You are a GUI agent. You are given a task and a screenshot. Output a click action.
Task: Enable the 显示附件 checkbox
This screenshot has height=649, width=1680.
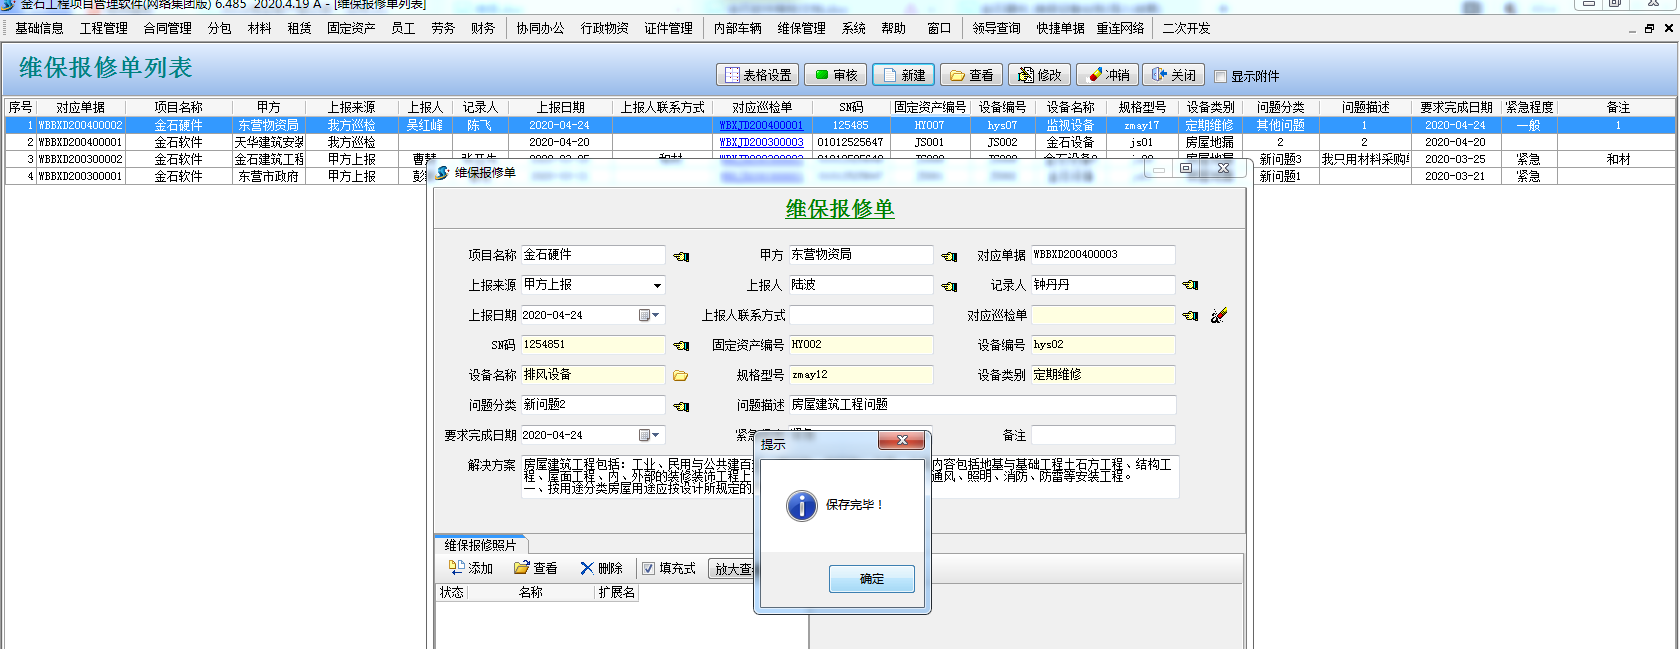tap(1220, 76)
